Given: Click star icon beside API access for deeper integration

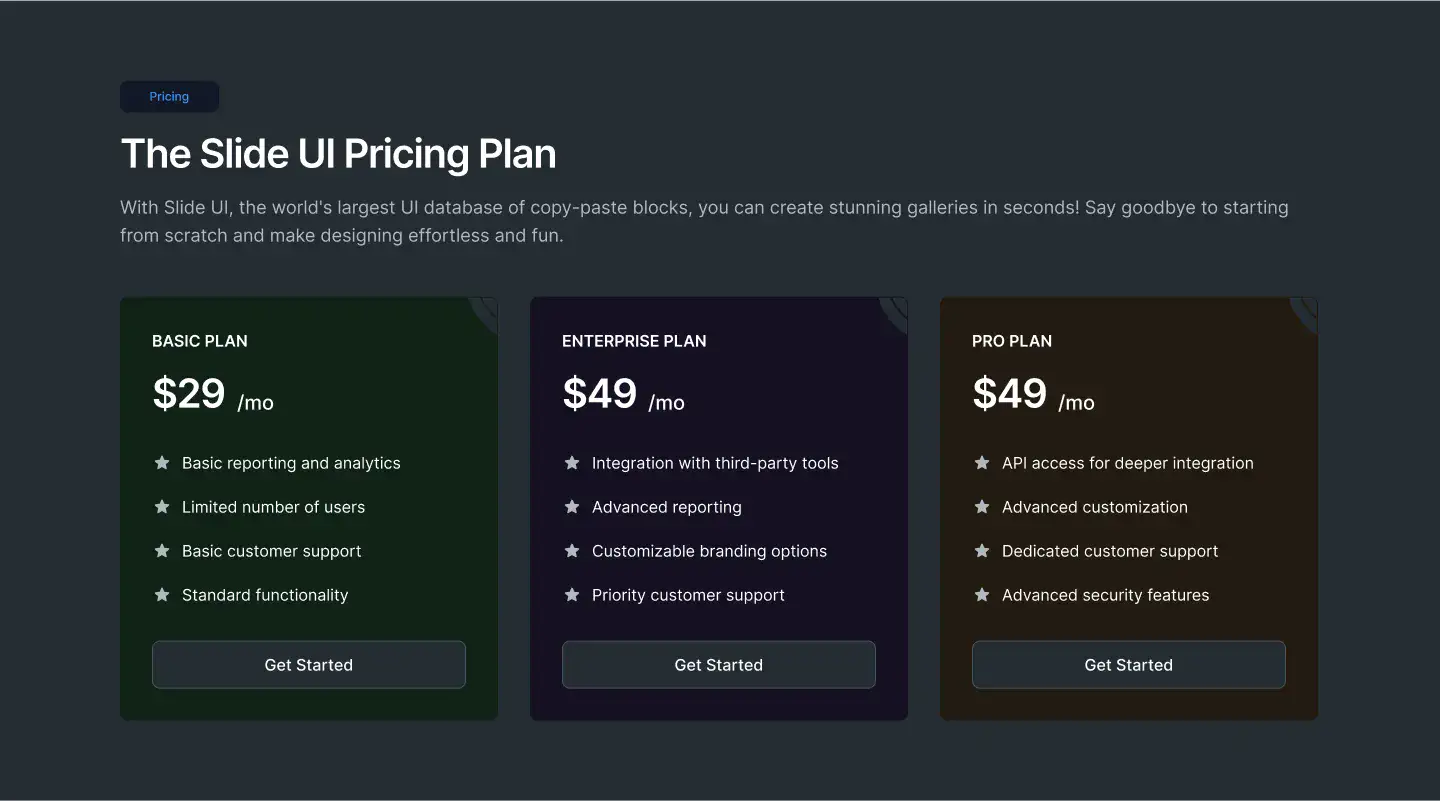Looking at the screenshot, I should click(982, 463).
